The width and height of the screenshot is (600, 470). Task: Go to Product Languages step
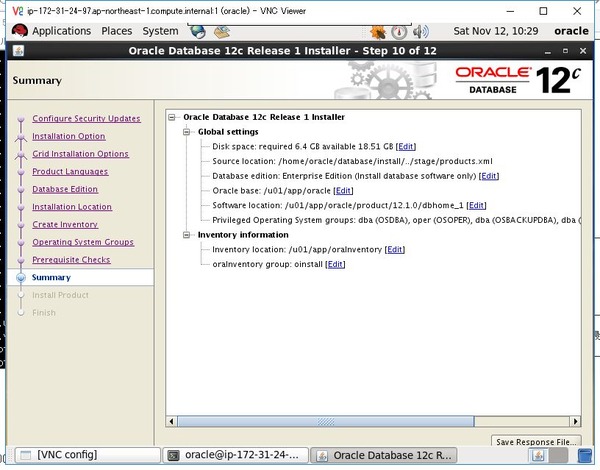coord(70,171)
